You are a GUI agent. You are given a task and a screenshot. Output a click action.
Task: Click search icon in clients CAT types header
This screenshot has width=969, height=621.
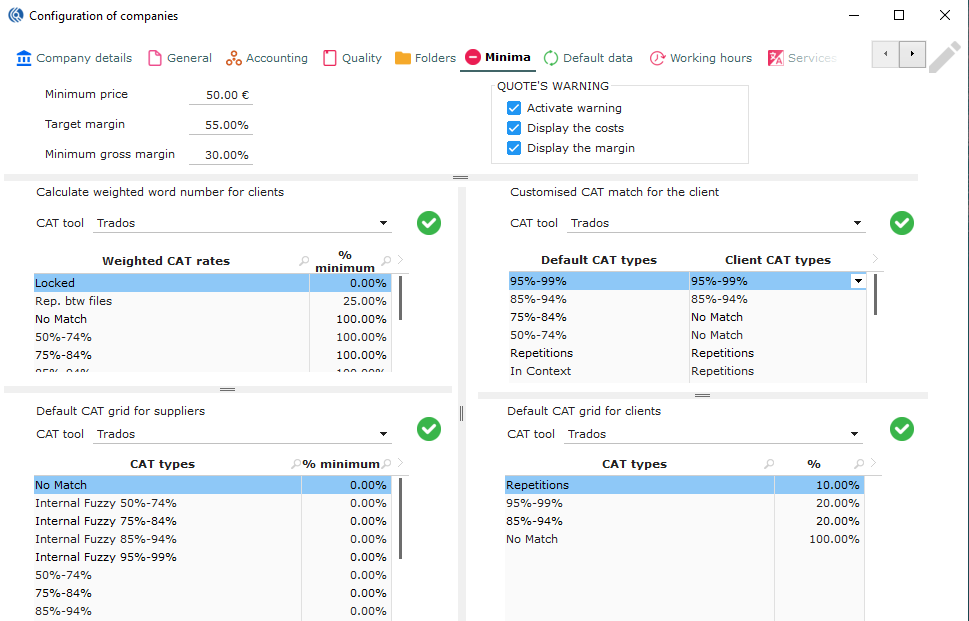point(769,464)
